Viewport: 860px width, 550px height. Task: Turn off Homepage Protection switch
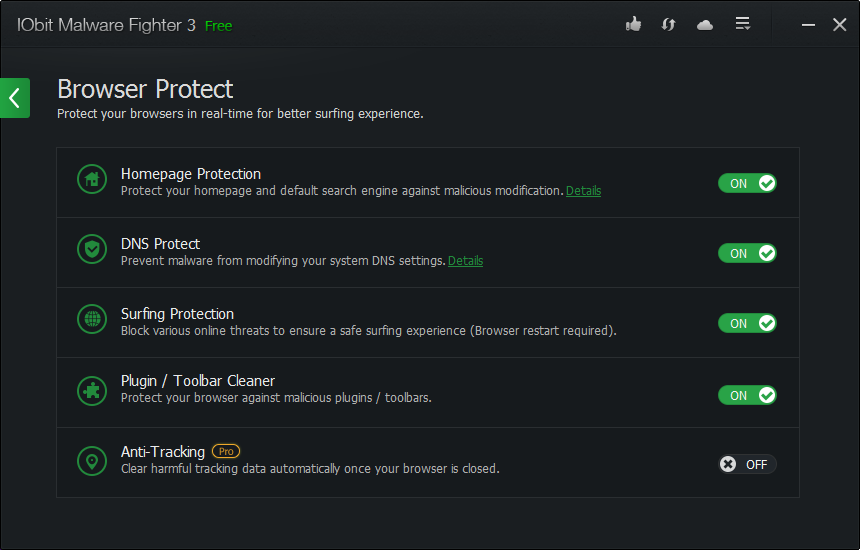(748, 183)
